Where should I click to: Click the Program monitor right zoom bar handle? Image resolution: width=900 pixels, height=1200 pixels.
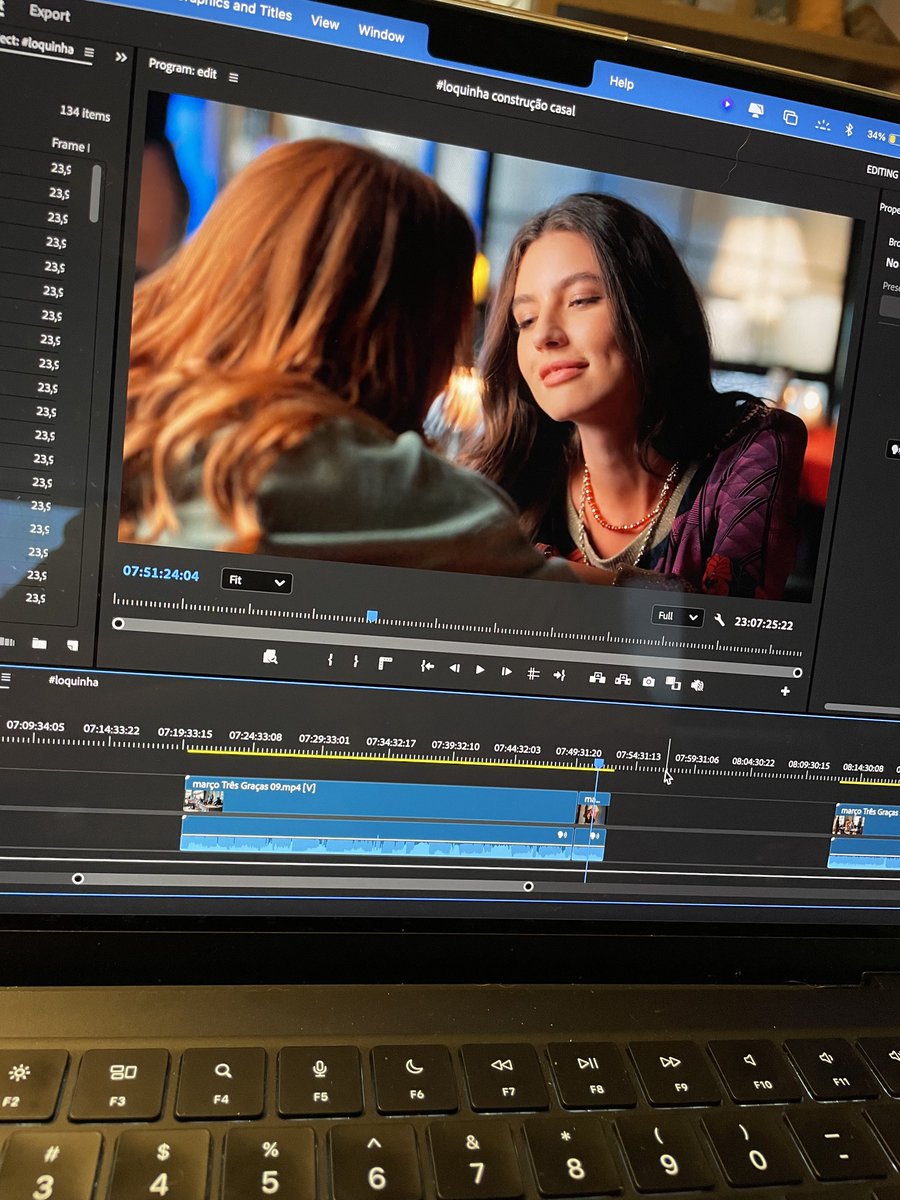coord(797,673)
